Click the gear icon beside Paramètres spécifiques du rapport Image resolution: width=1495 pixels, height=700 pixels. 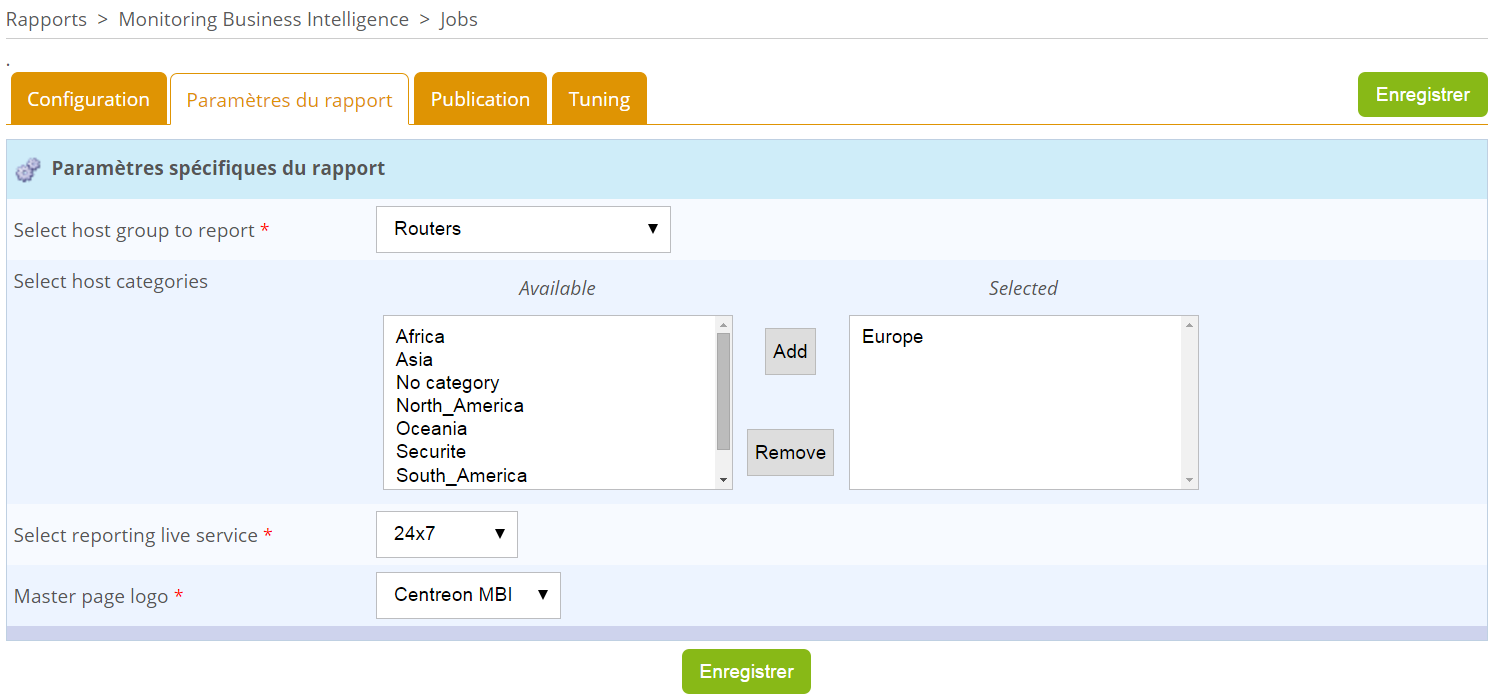click(x=28, y=168)
